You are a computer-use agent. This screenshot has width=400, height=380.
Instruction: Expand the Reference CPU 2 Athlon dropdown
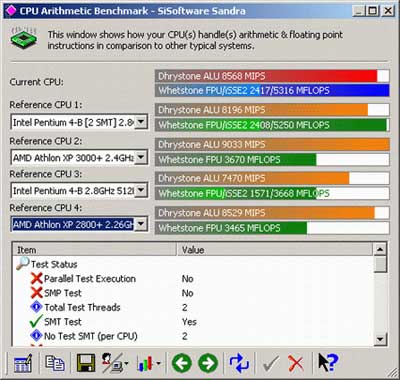141,157
